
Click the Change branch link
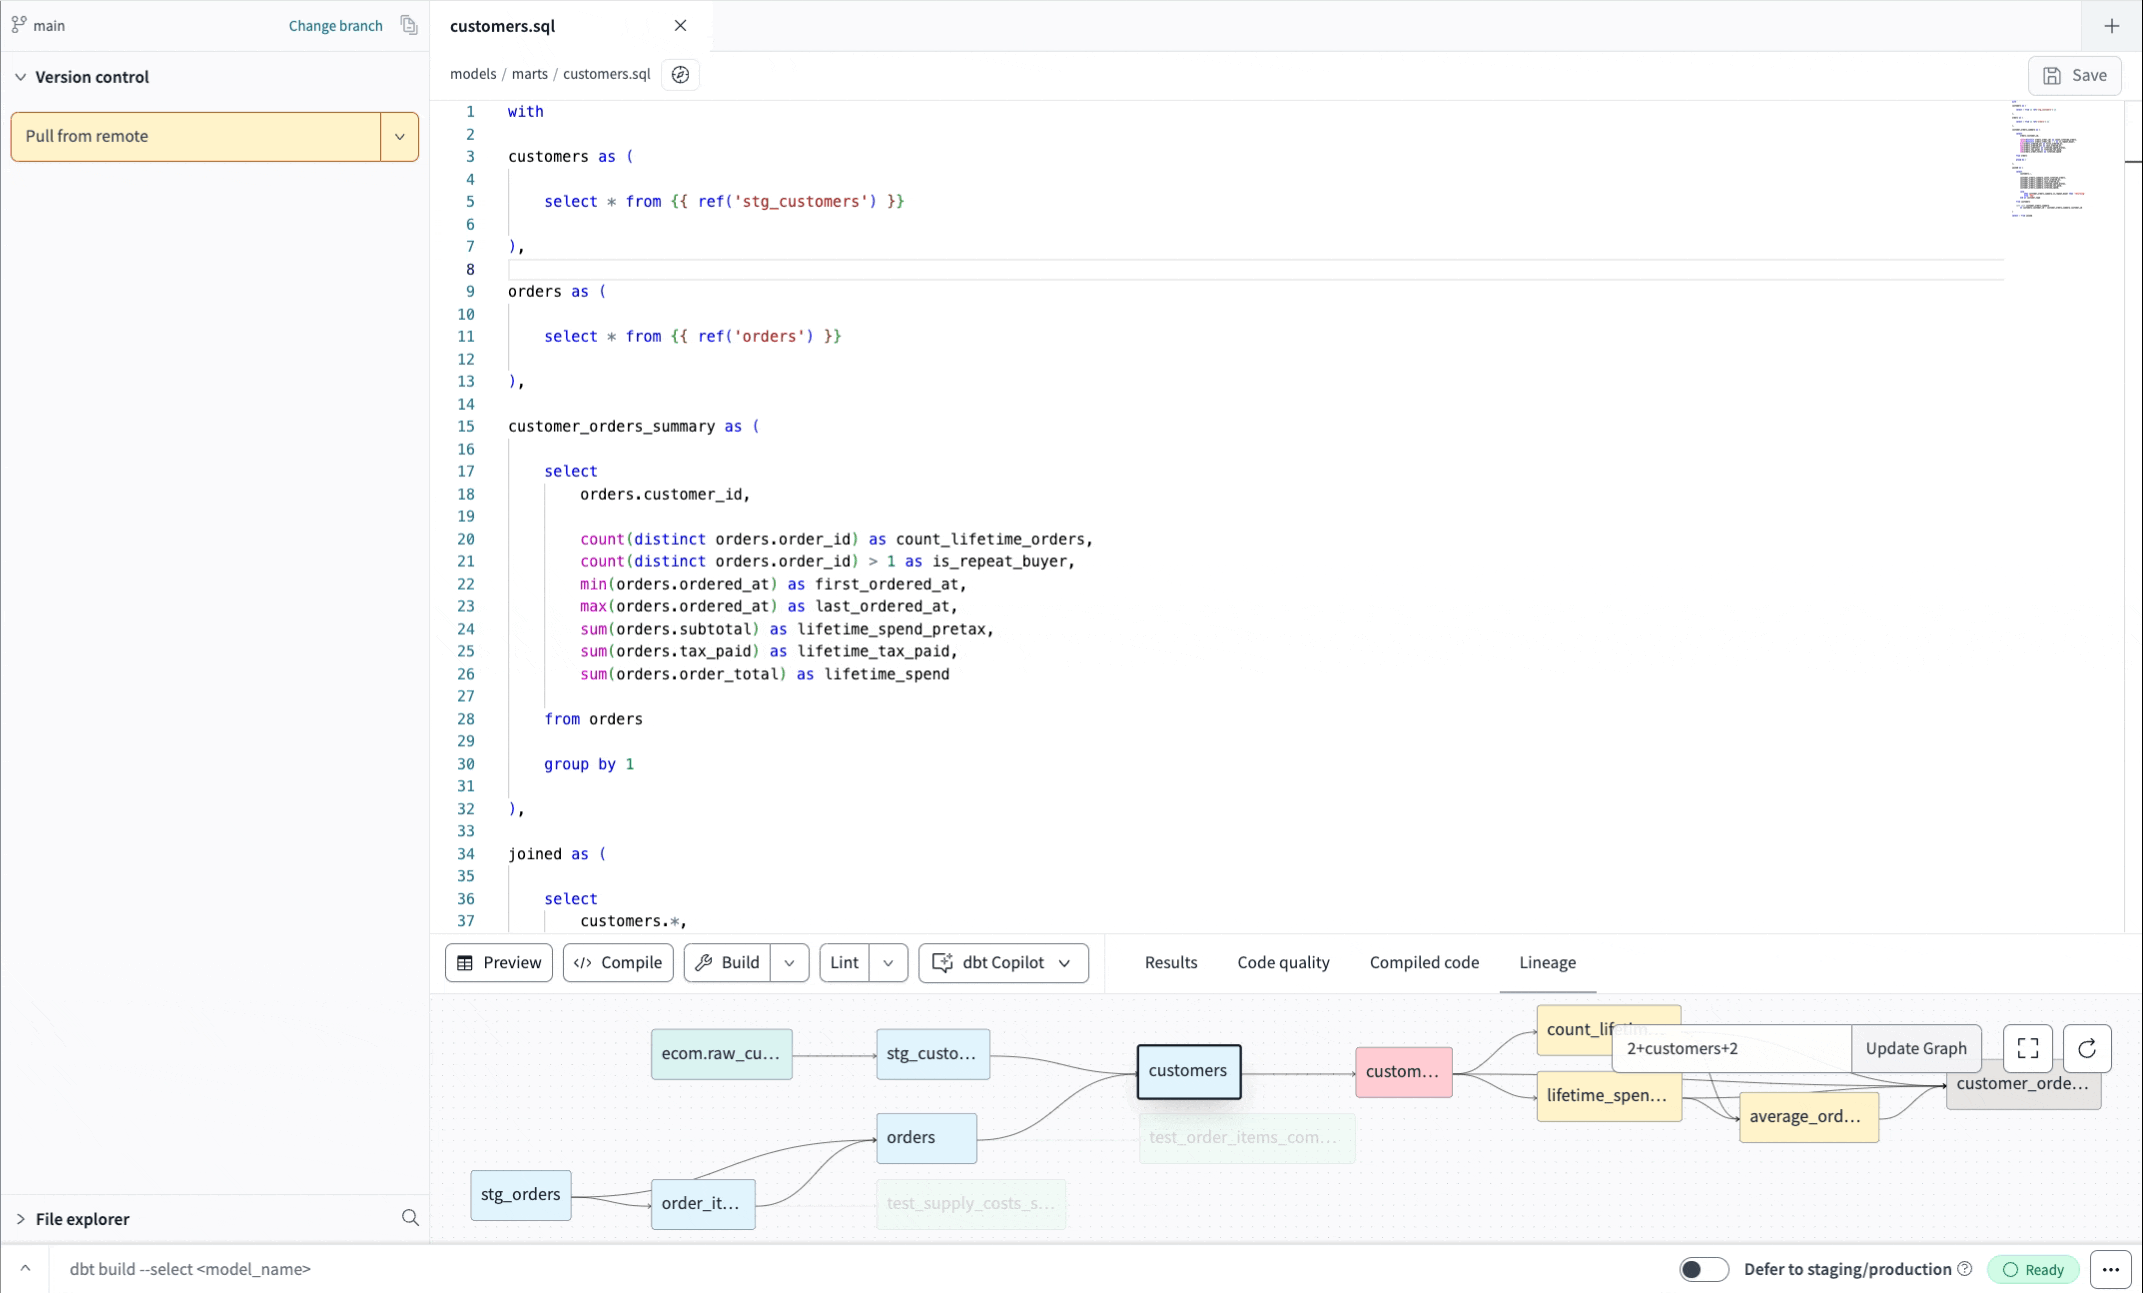click(335, 25)
